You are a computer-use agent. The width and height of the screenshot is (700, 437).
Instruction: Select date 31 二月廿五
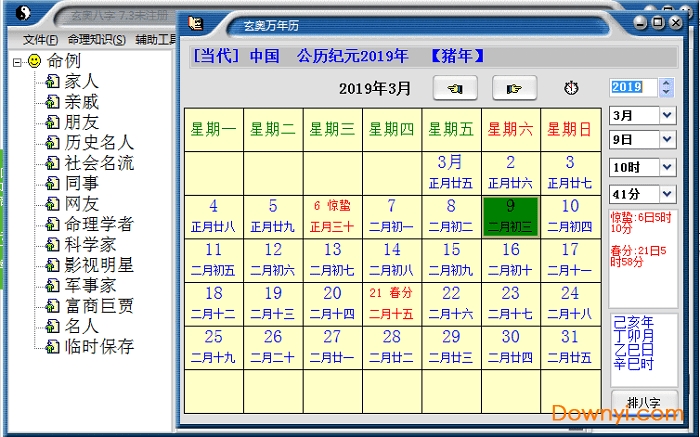pos(570,348)
